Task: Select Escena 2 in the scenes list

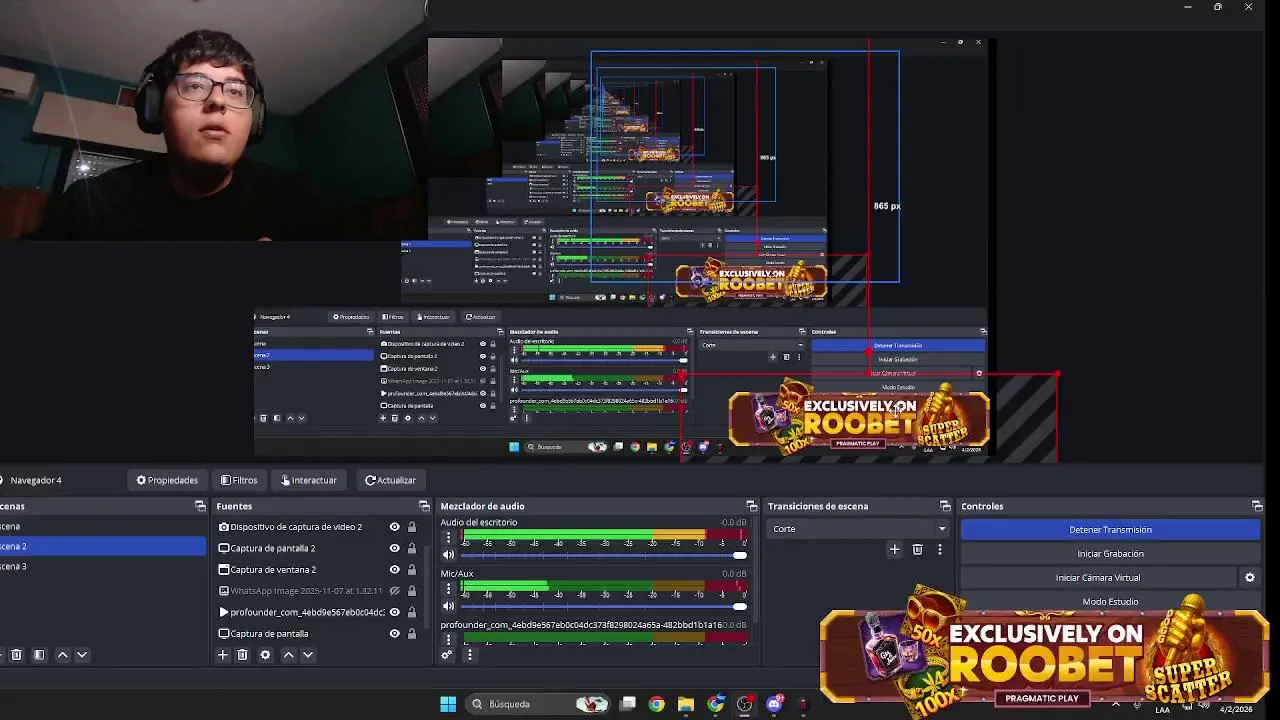Action: (x=103, y=546)
